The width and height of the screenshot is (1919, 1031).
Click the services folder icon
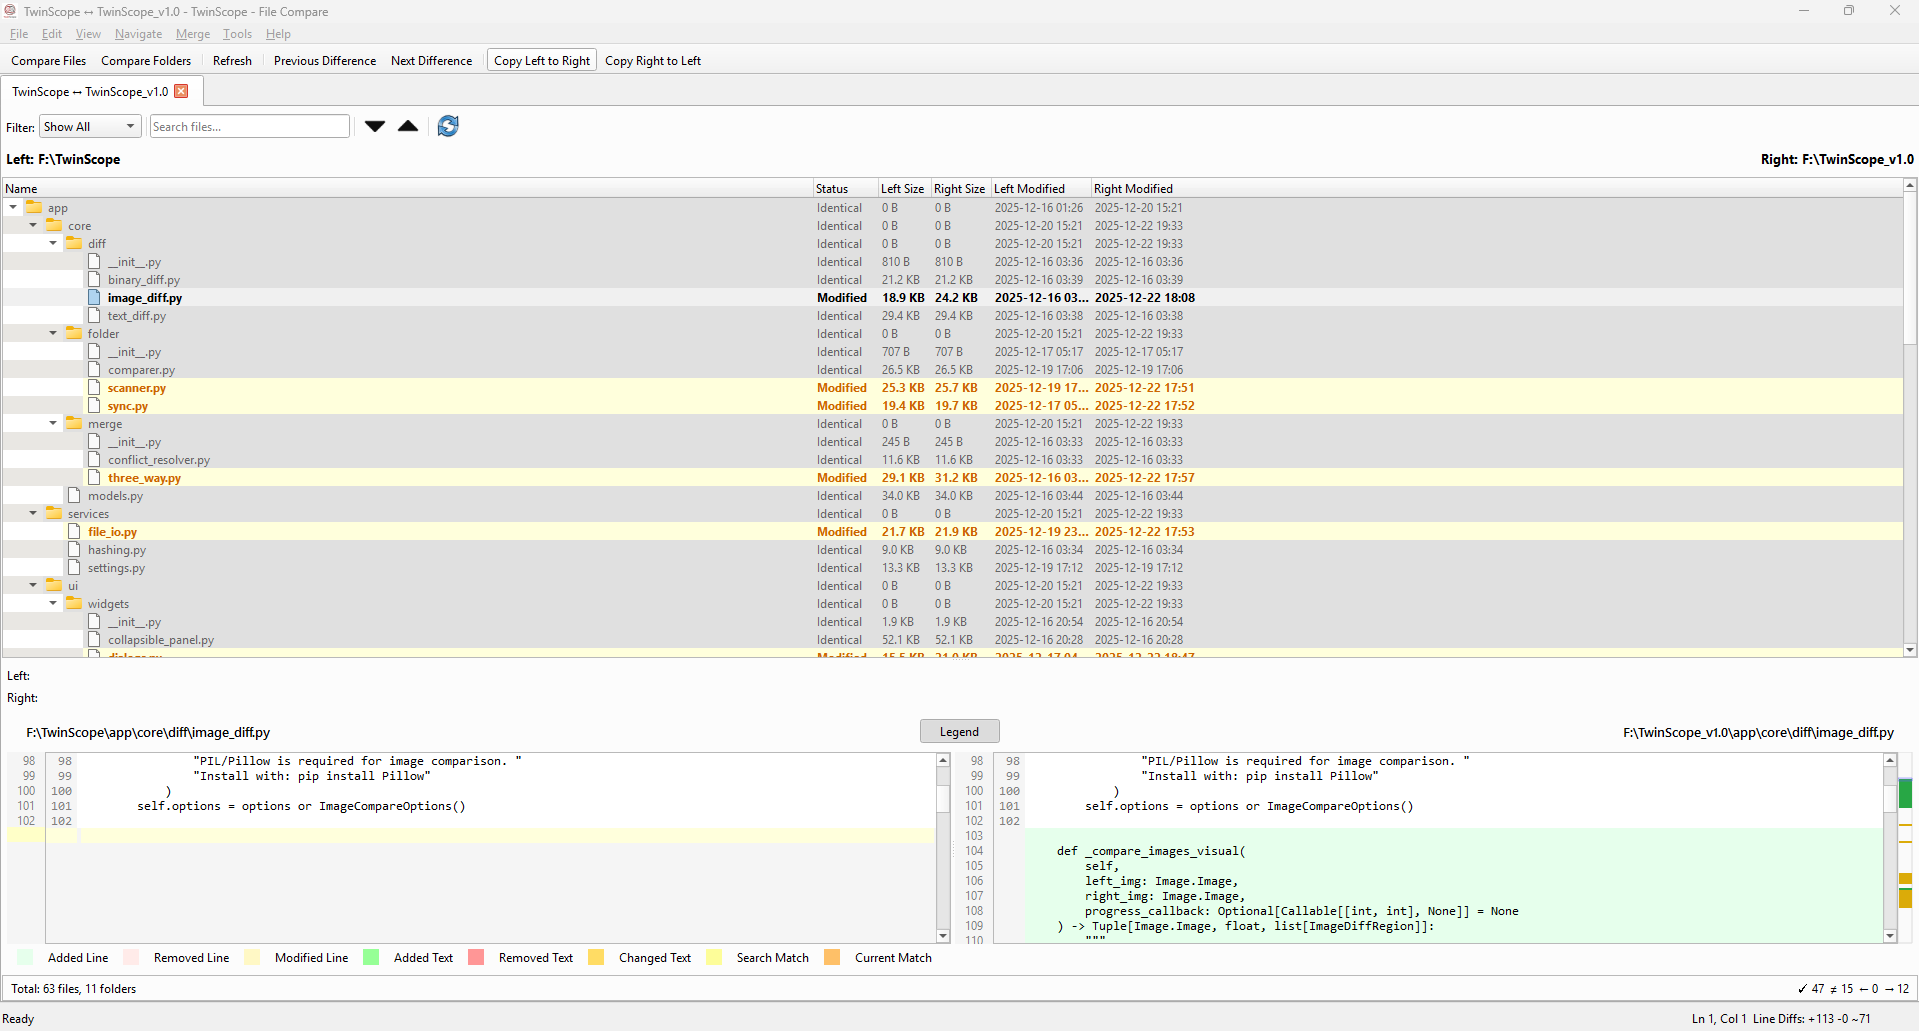pos(54,514)
